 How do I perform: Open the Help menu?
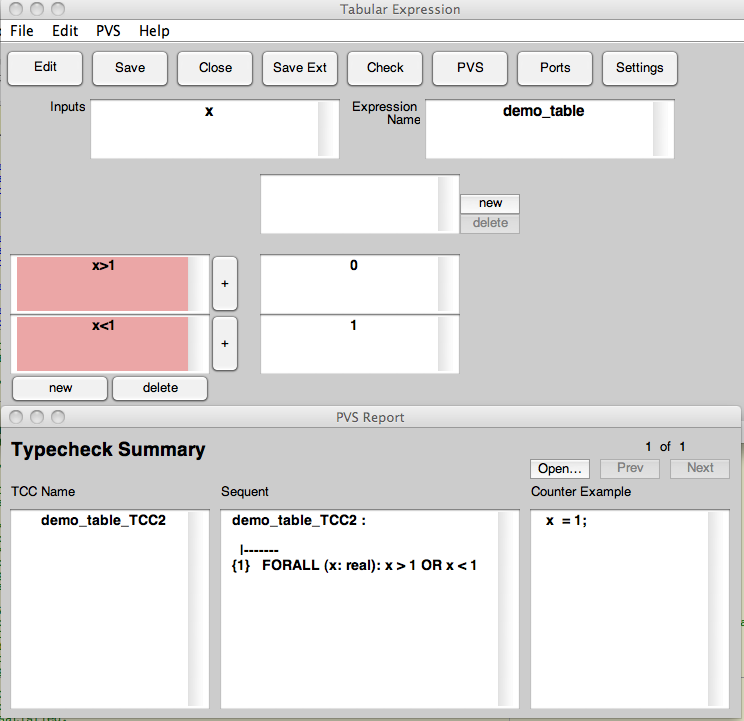154,31
